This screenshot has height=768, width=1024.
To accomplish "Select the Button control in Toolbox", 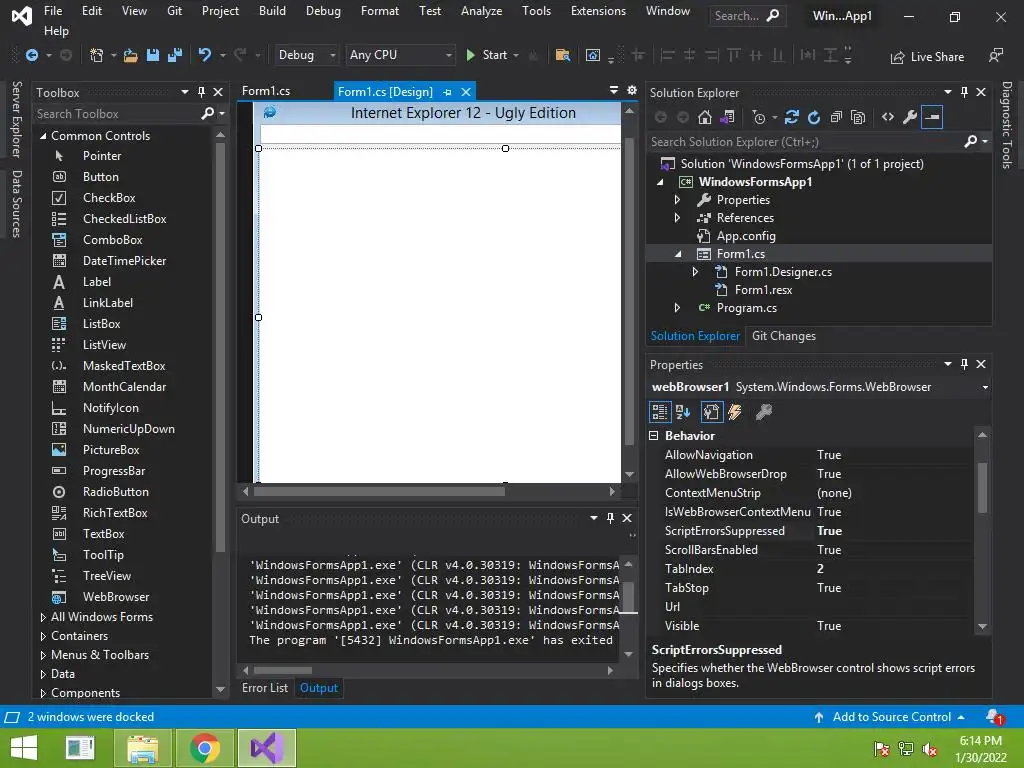I will [x=101, y=176].
